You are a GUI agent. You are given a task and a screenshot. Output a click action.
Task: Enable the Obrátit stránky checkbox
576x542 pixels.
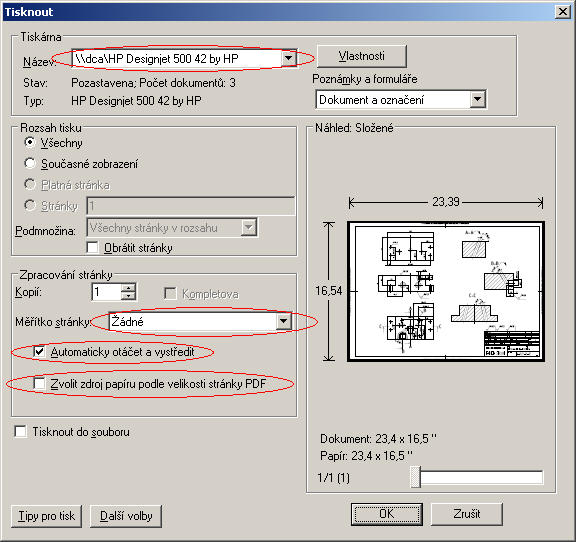click(93, 247)
